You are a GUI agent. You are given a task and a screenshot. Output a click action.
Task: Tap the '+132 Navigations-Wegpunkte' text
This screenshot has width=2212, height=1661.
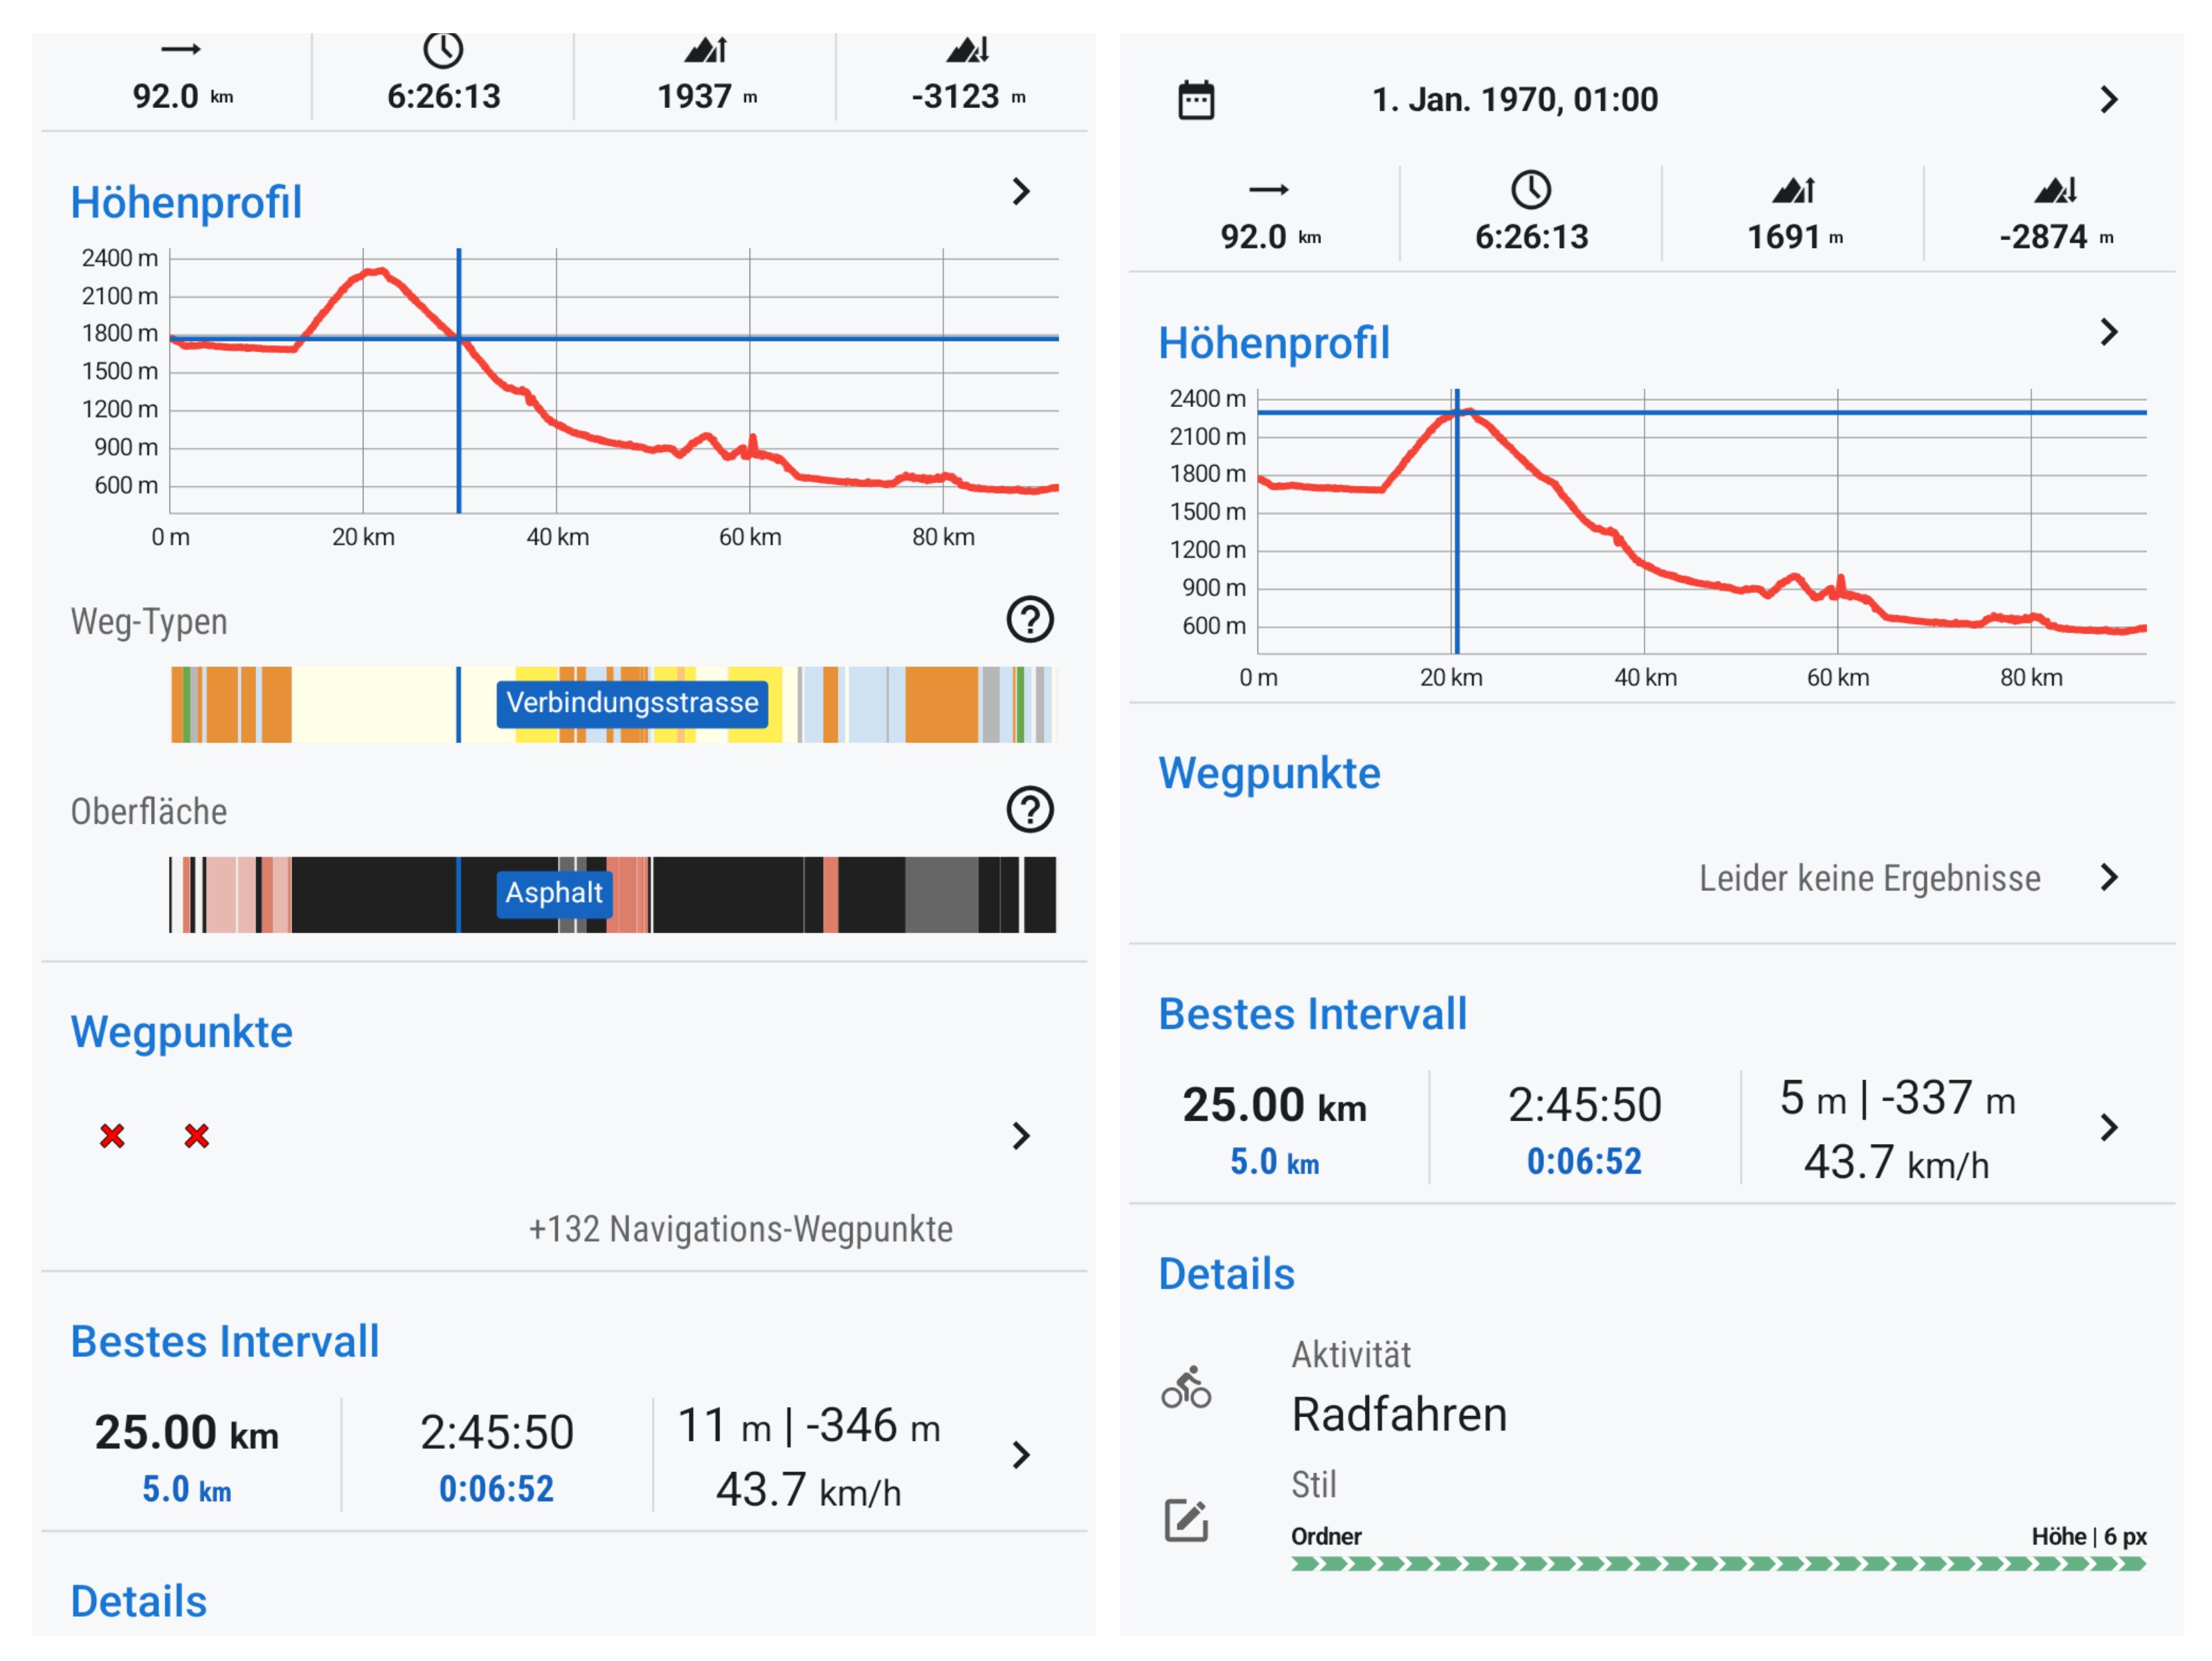coord(740,1229)
